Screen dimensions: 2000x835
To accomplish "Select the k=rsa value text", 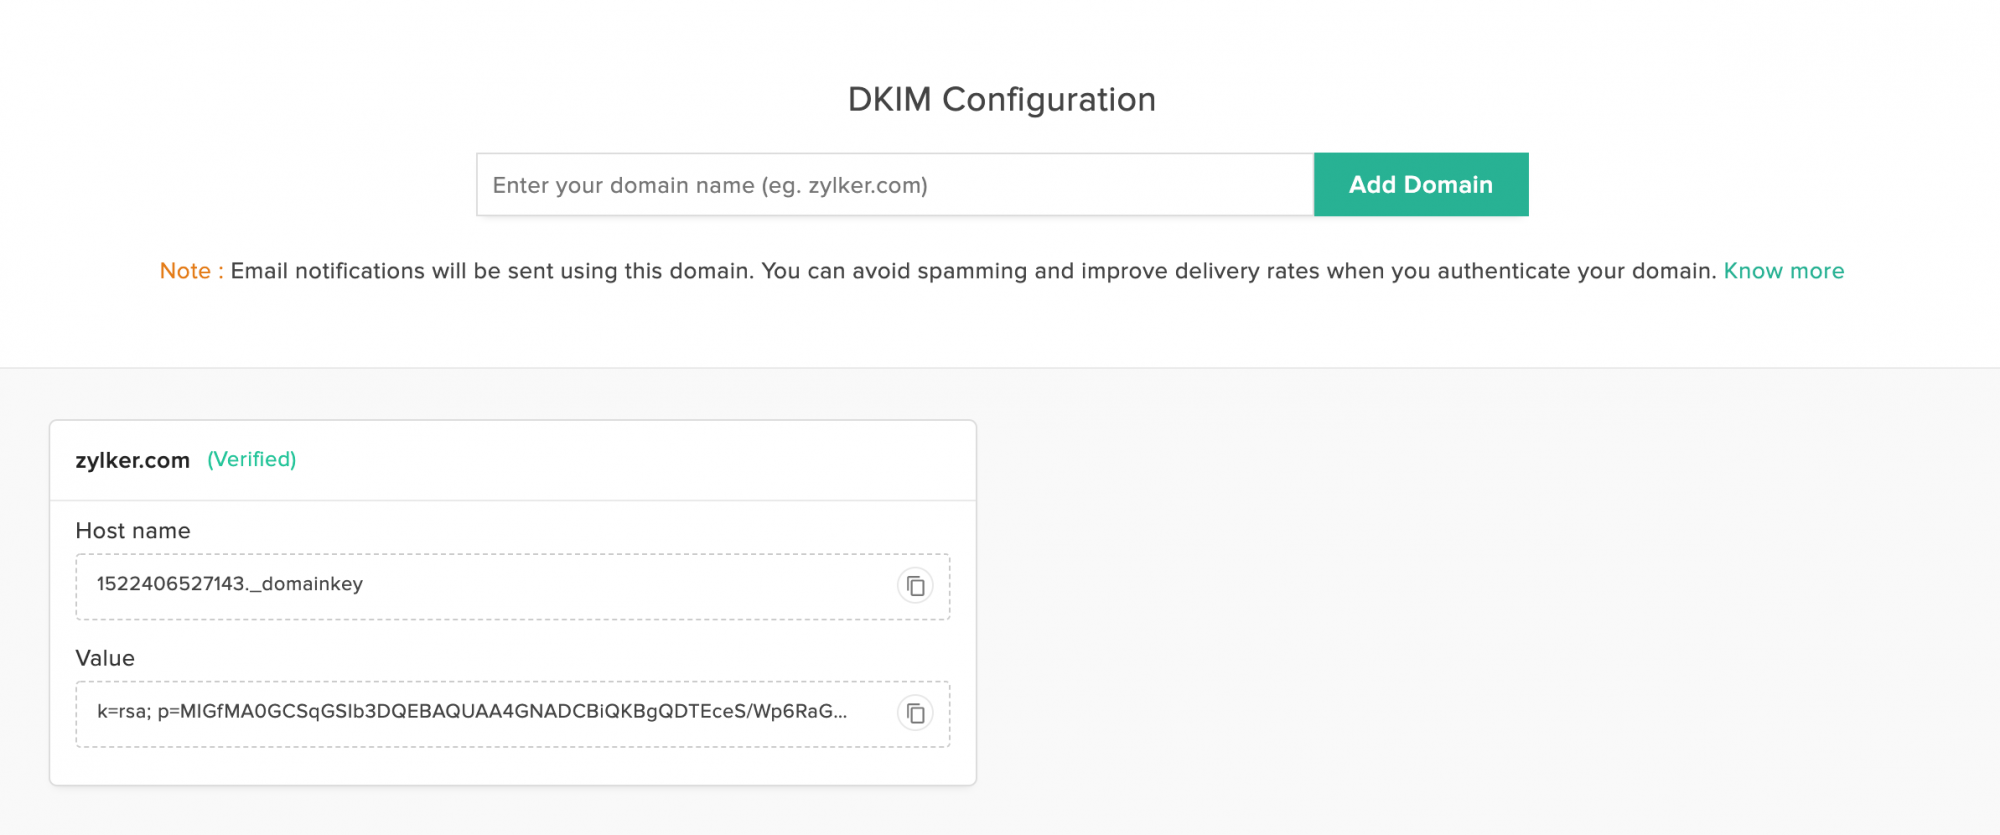I will [x=472, y=711].
